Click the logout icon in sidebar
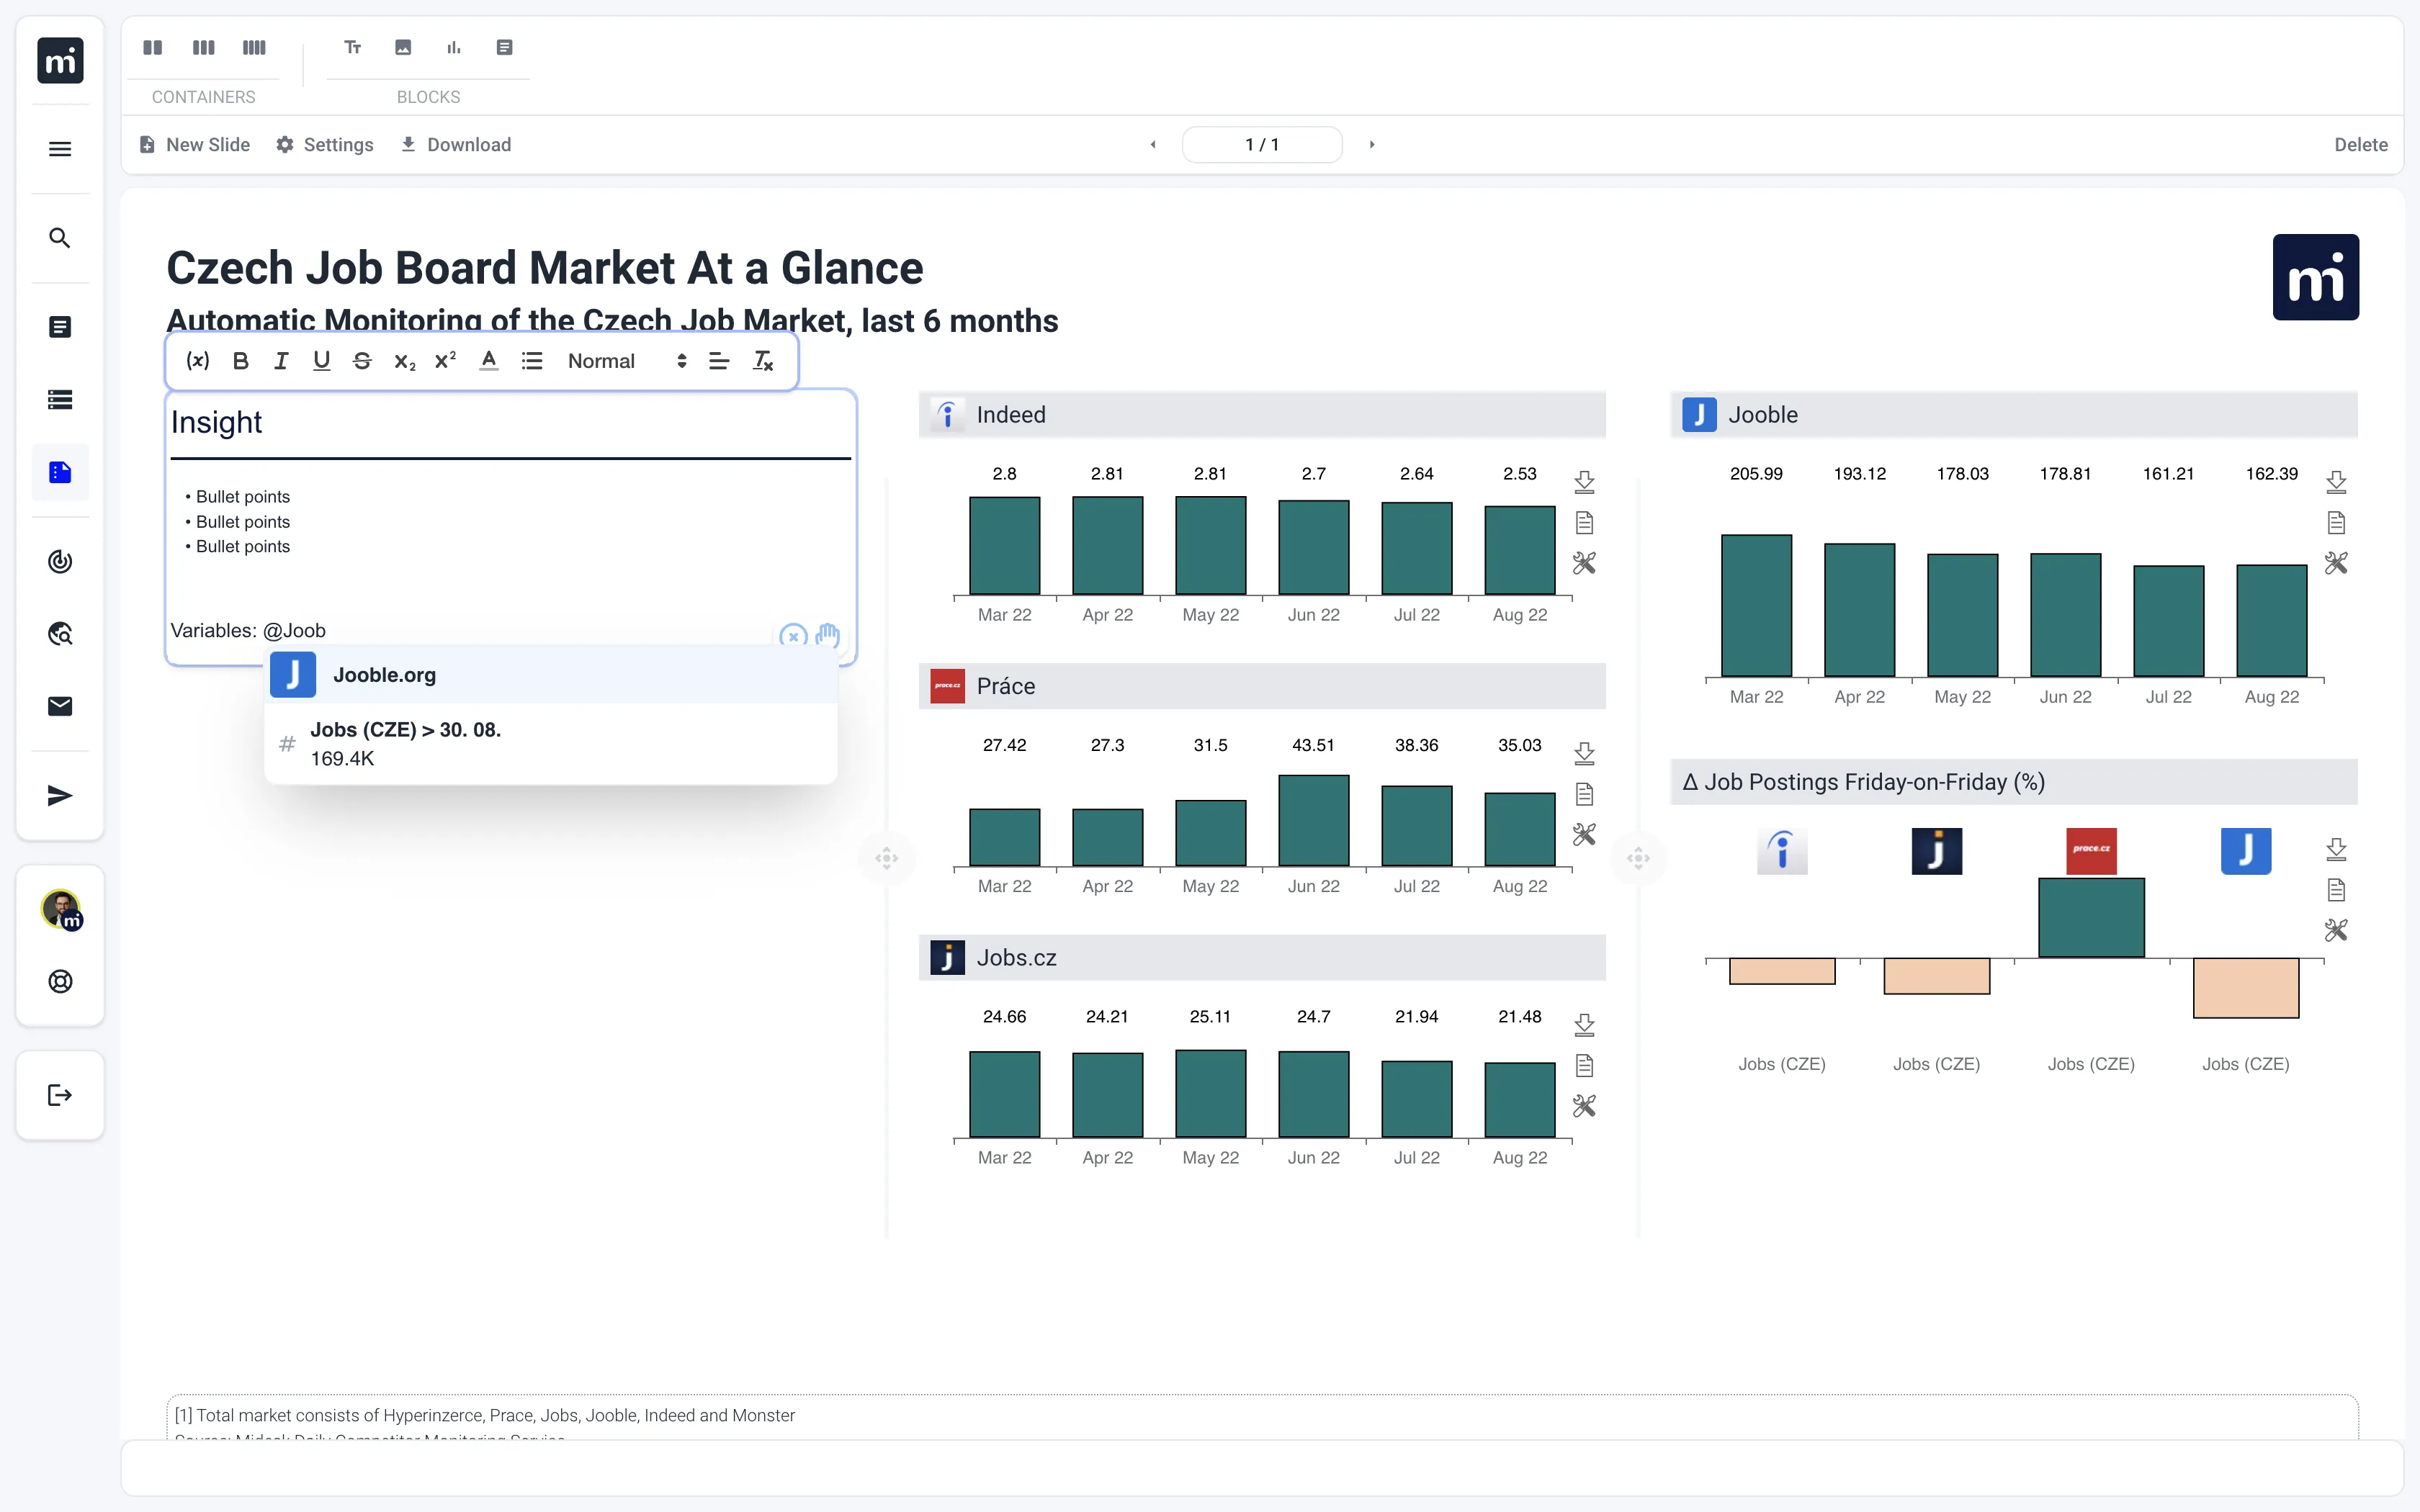 click(x=60, y=1095)
